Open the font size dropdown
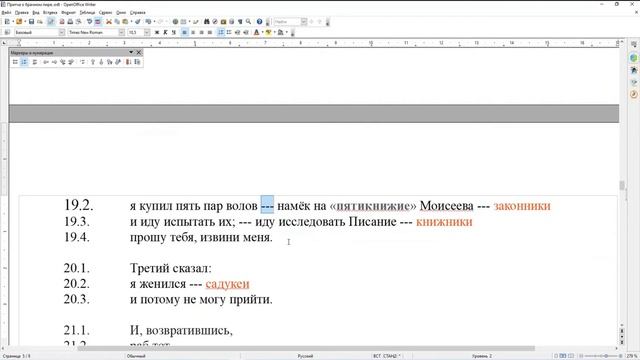The height and width of the screenshot is (360, 640). 147,32
